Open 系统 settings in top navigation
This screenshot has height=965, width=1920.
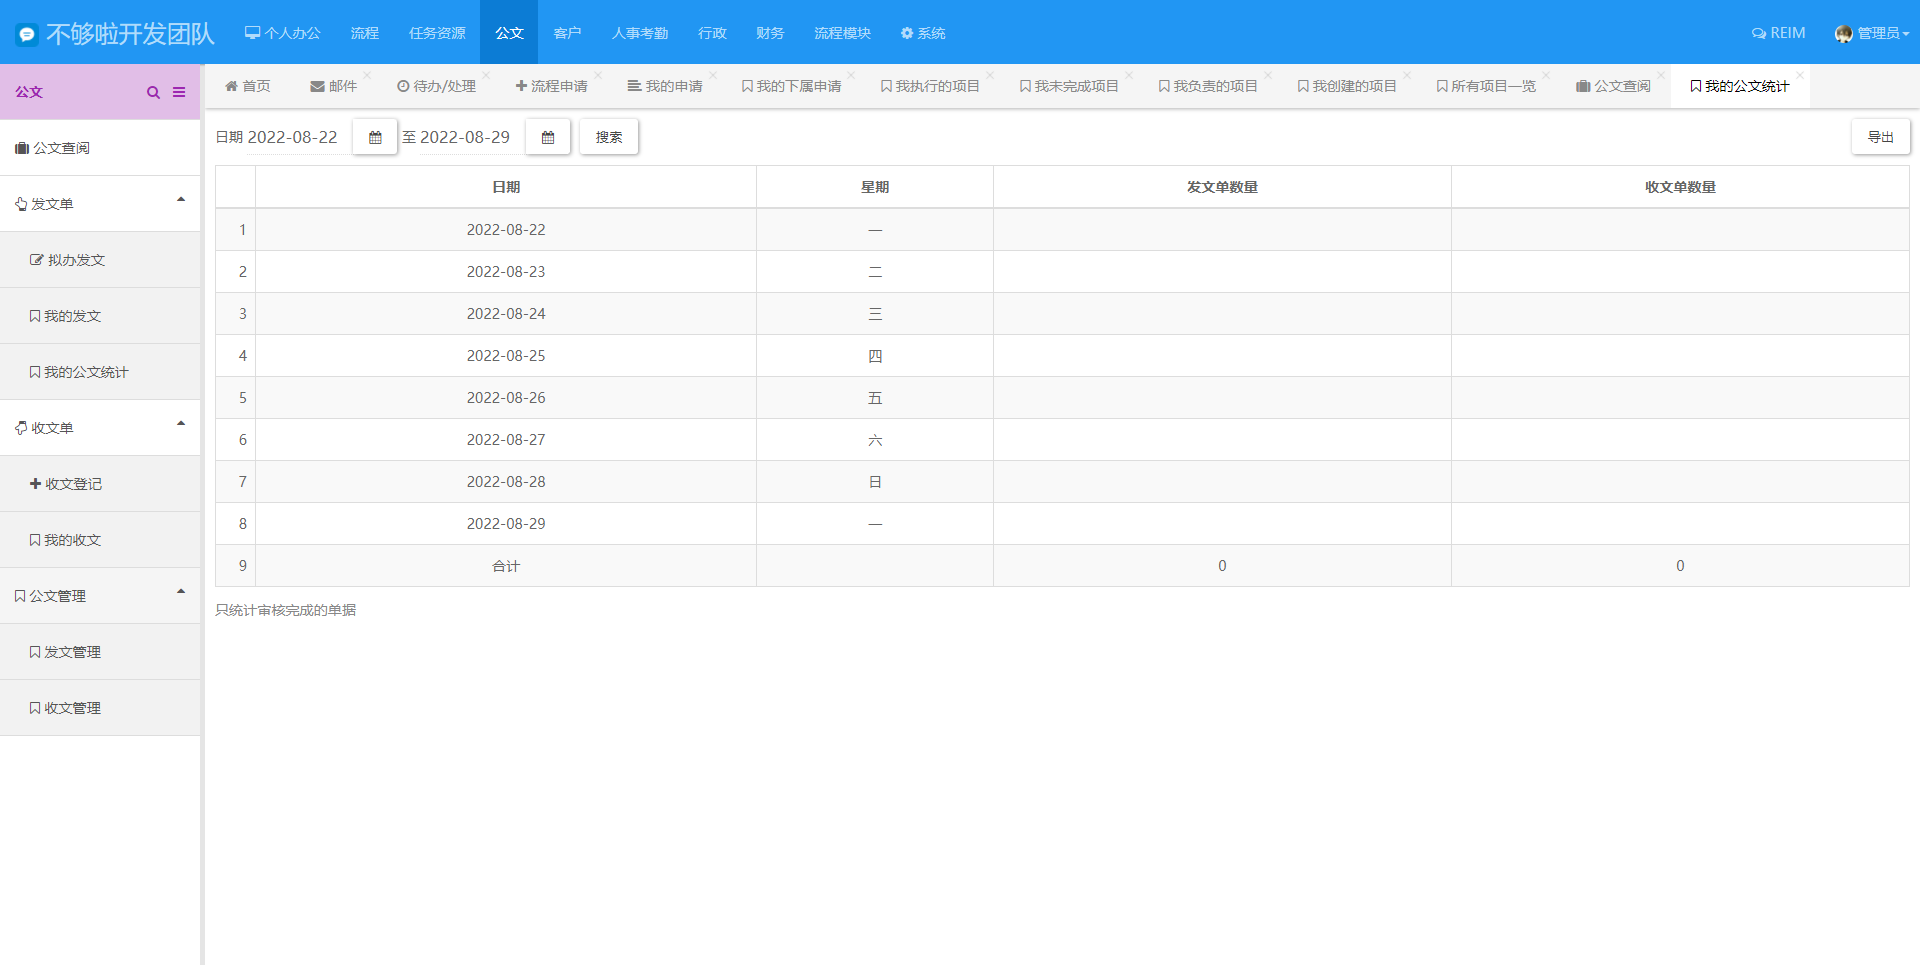pyautogui.click(x=923, y=33)
